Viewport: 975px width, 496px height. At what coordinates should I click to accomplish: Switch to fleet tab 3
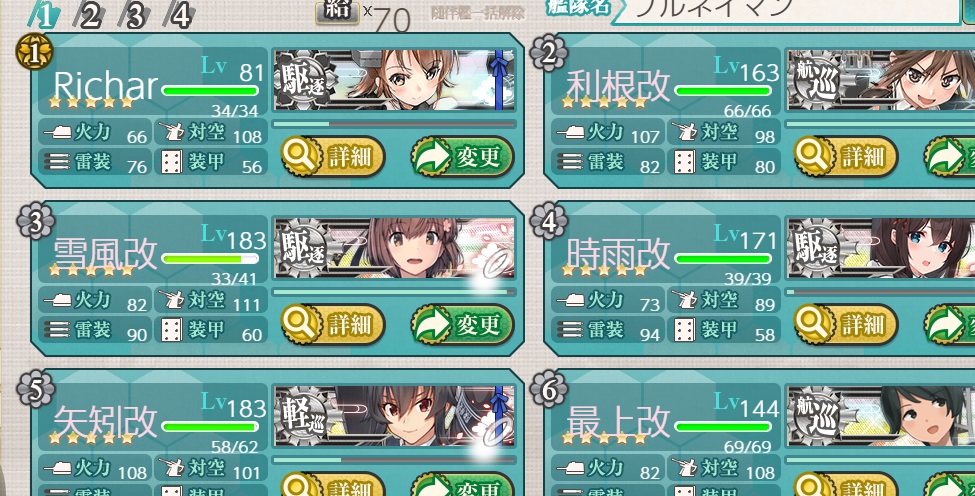pos(134,16)
